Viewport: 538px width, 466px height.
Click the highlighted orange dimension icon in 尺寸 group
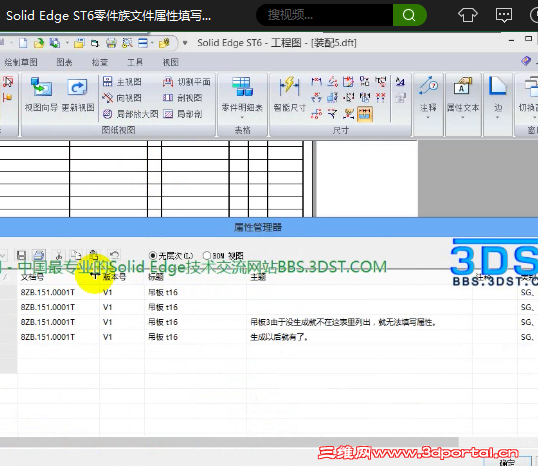point(365,114)
